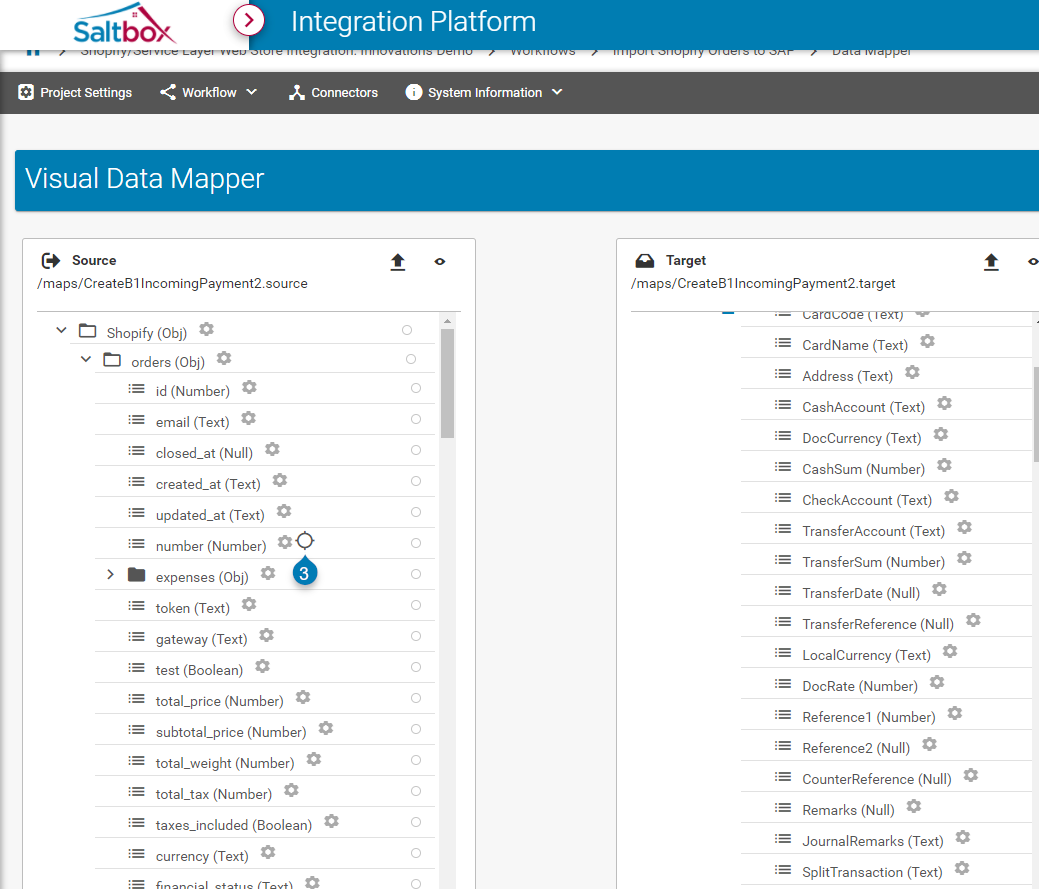Click the list icon for test (Boolean)
Viewport: 1042px width, 889px height.
pos(136,668)
